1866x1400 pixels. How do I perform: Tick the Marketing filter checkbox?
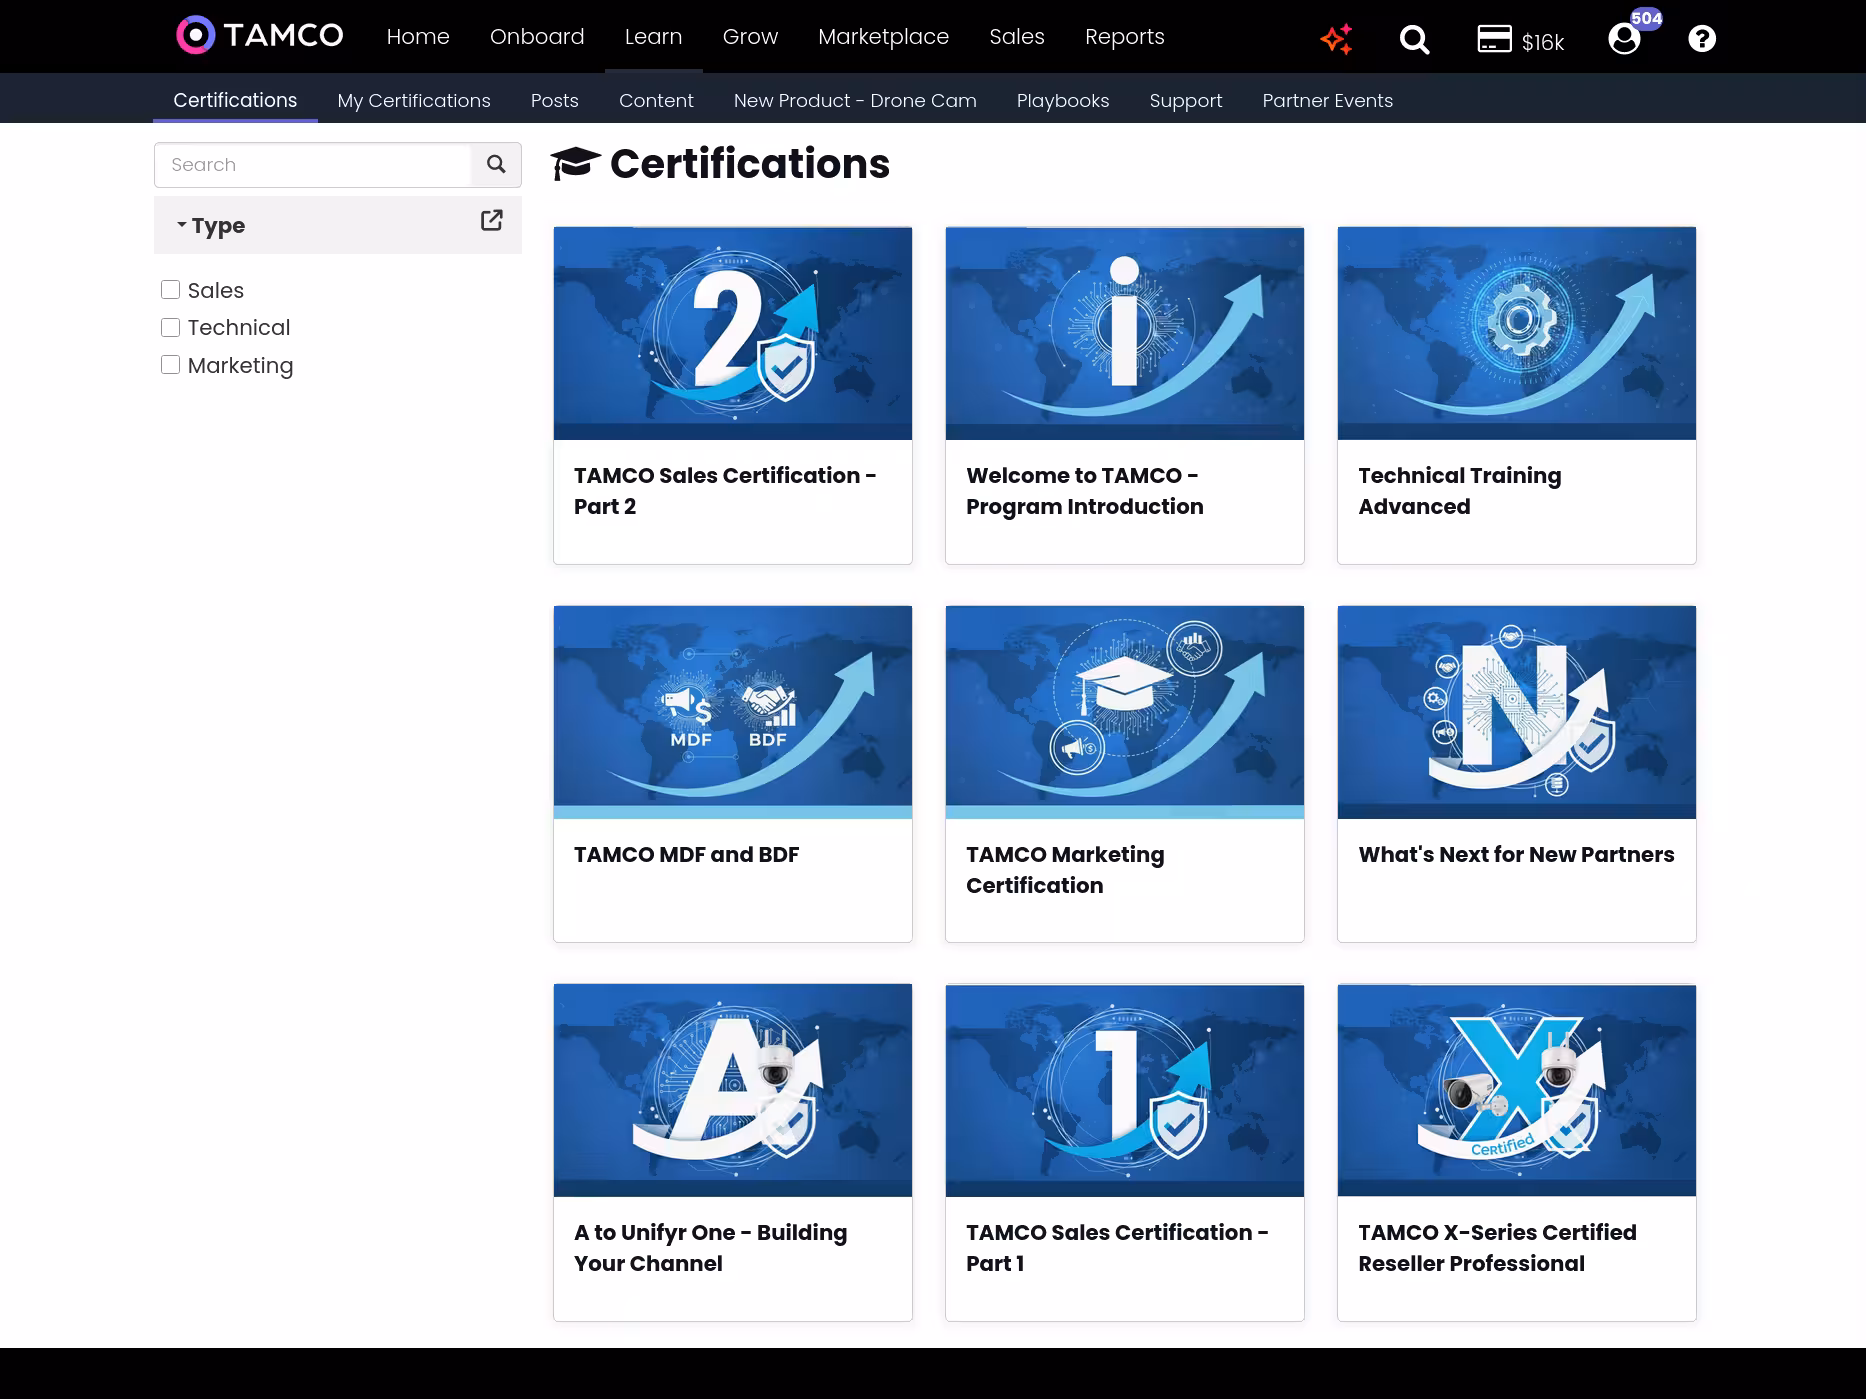[x=171, y=365]
